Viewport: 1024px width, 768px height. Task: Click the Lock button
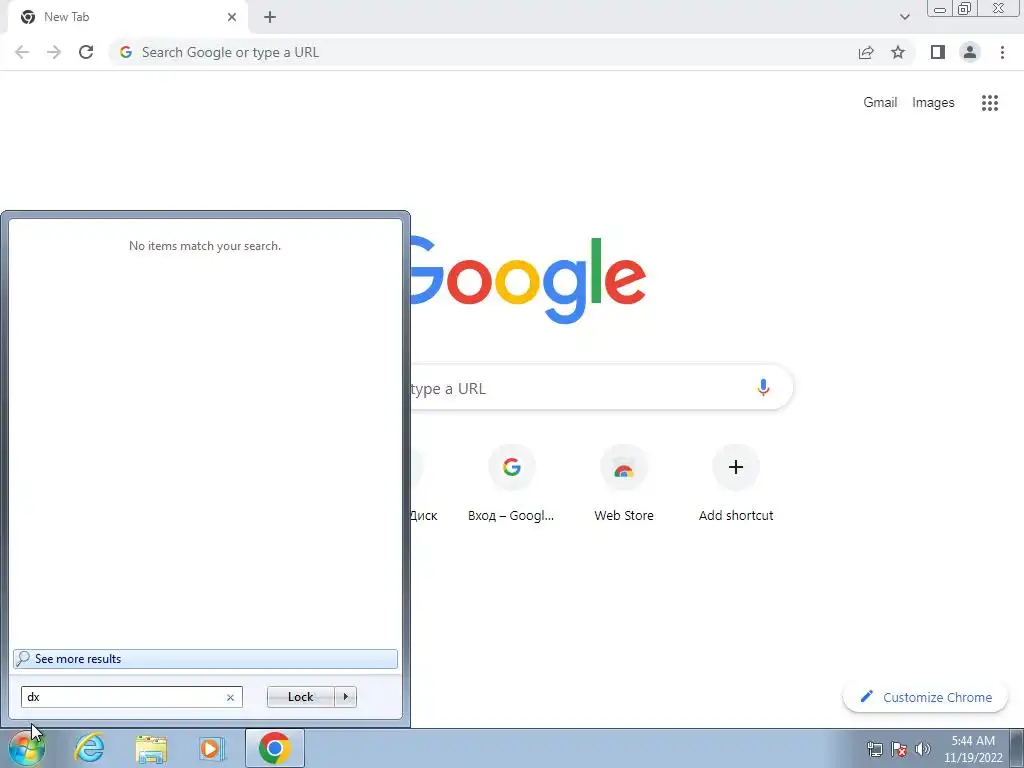300,697
